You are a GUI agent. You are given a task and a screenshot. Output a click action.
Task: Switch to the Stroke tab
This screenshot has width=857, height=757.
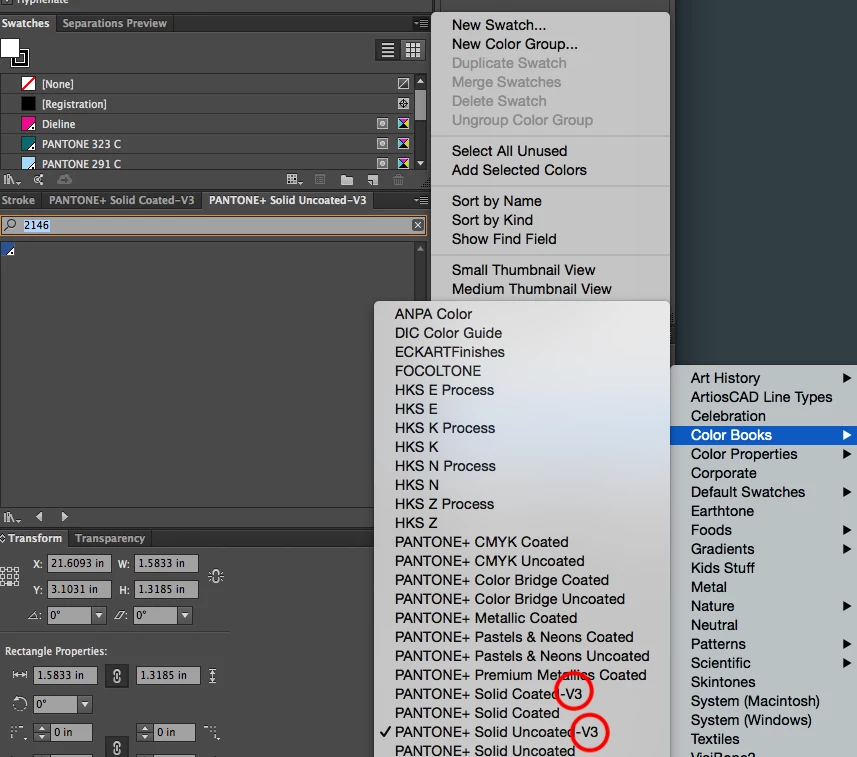18,200
